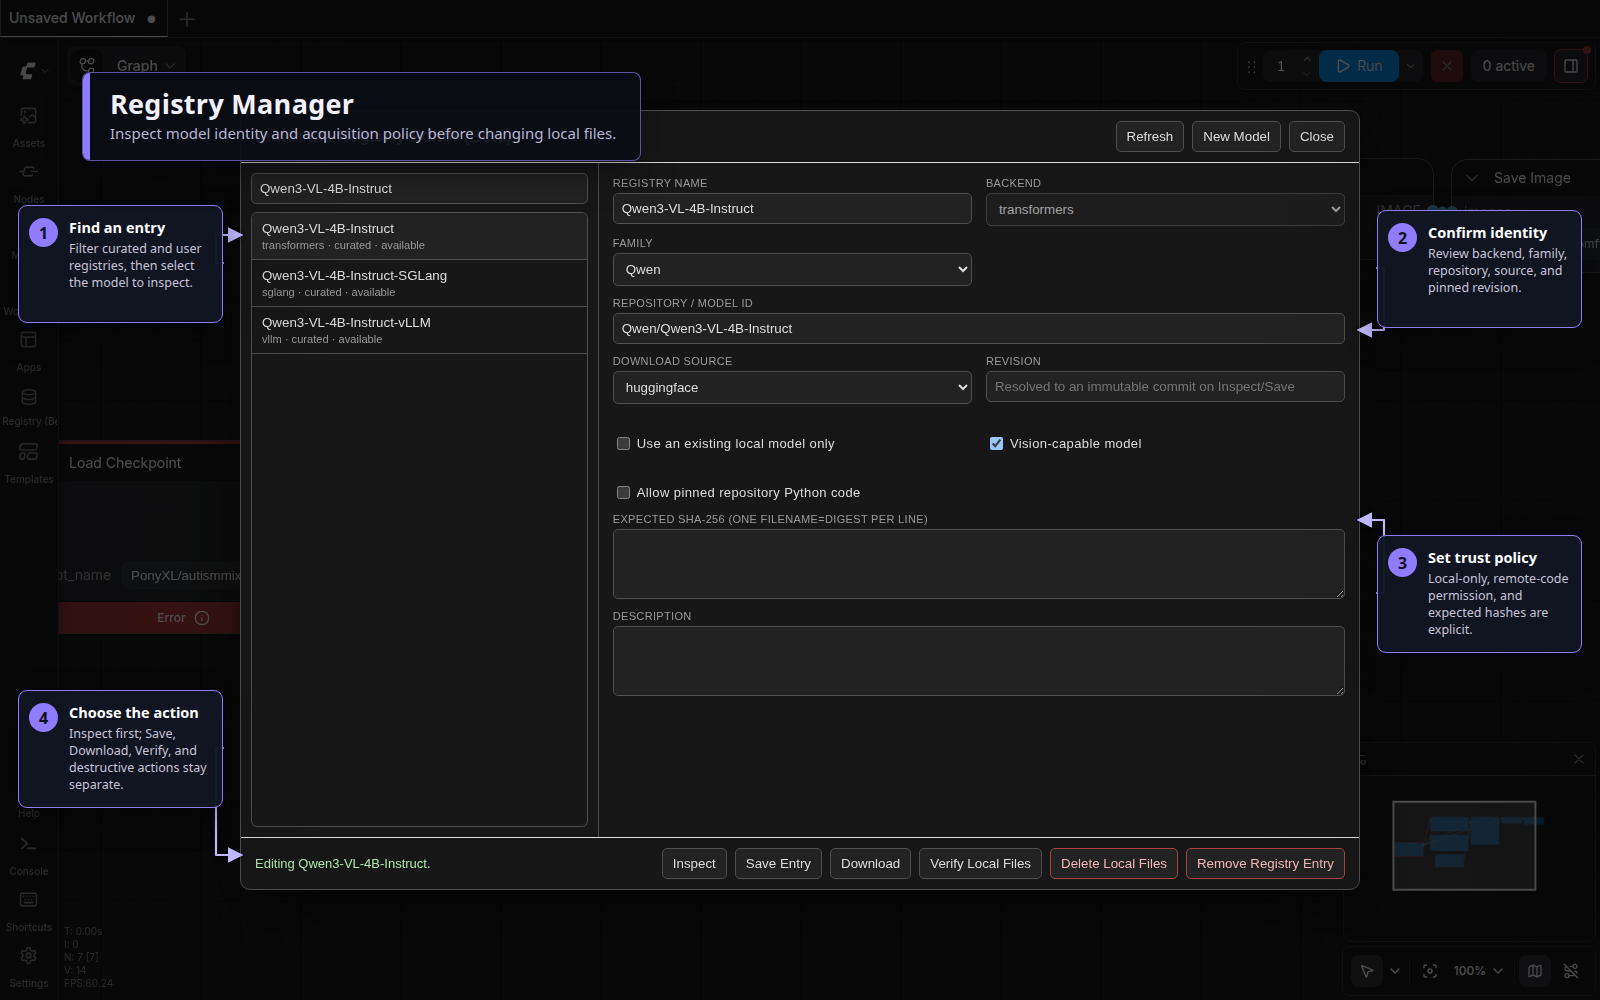Focus the Revision input field
Screen dimensions: 1600x1000
coord(1165,386)
